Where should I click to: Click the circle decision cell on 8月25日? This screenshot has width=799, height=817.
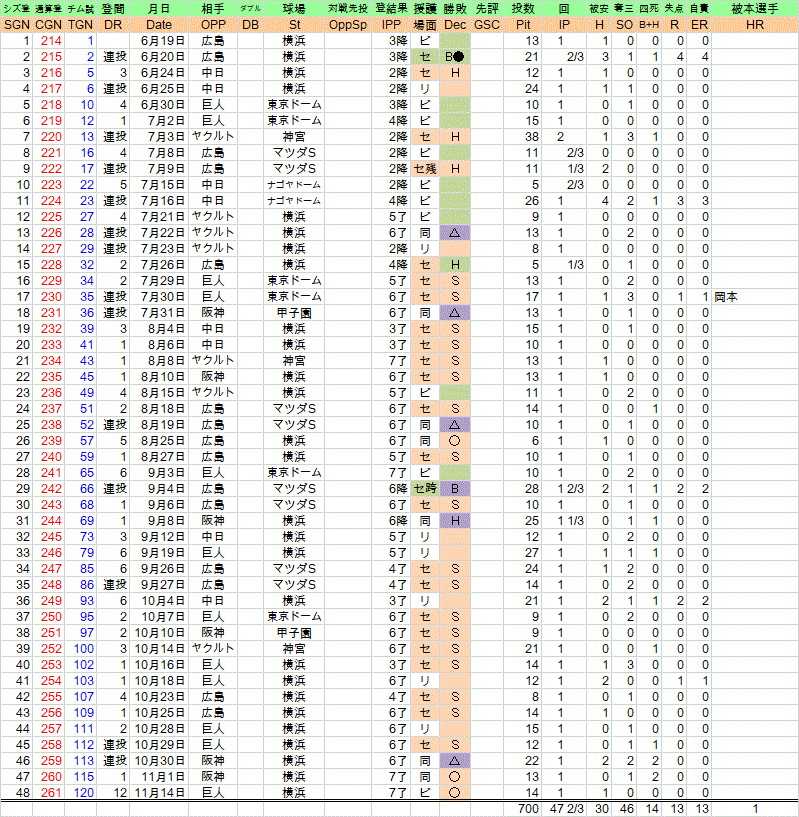[x=455, y=441]
